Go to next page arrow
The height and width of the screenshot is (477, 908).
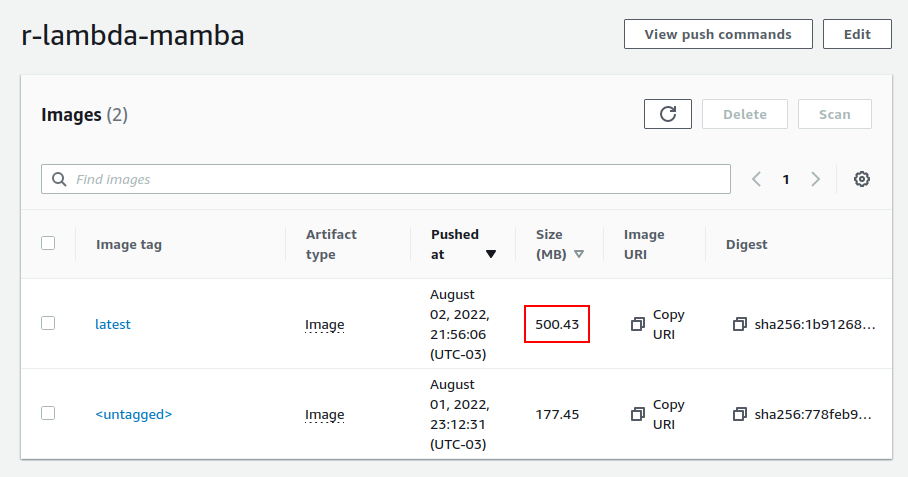click(x=815, y=179)
